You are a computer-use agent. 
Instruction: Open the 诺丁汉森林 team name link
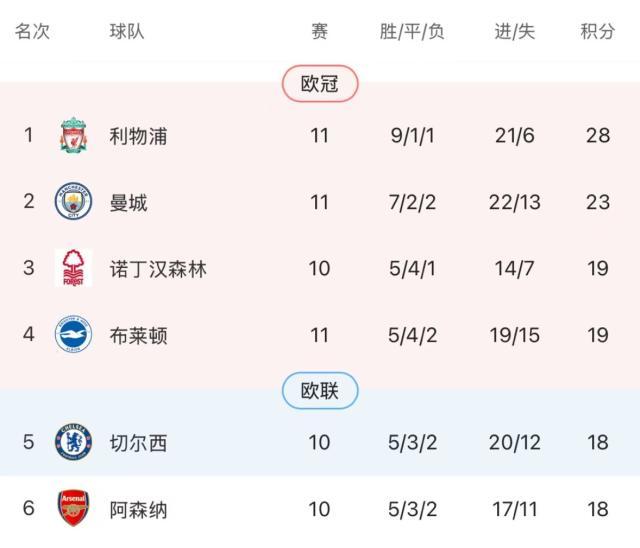158,268
